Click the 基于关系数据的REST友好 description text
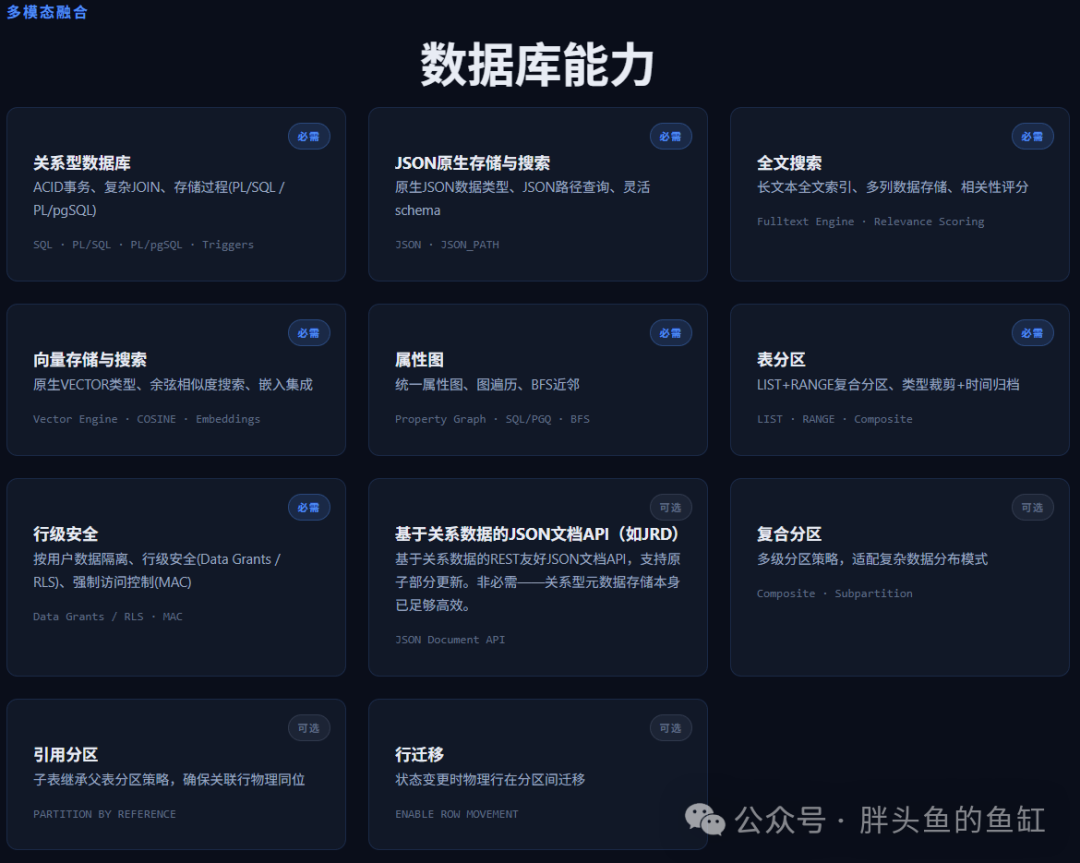Viewport: 1080px width, 863px height. click(537, 582)
